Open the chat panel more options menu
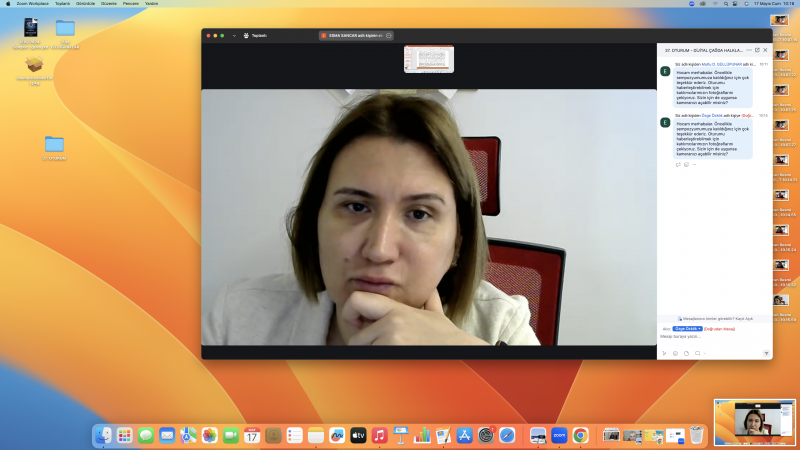This screenshot has width=800, height=450. pos(748,49)
